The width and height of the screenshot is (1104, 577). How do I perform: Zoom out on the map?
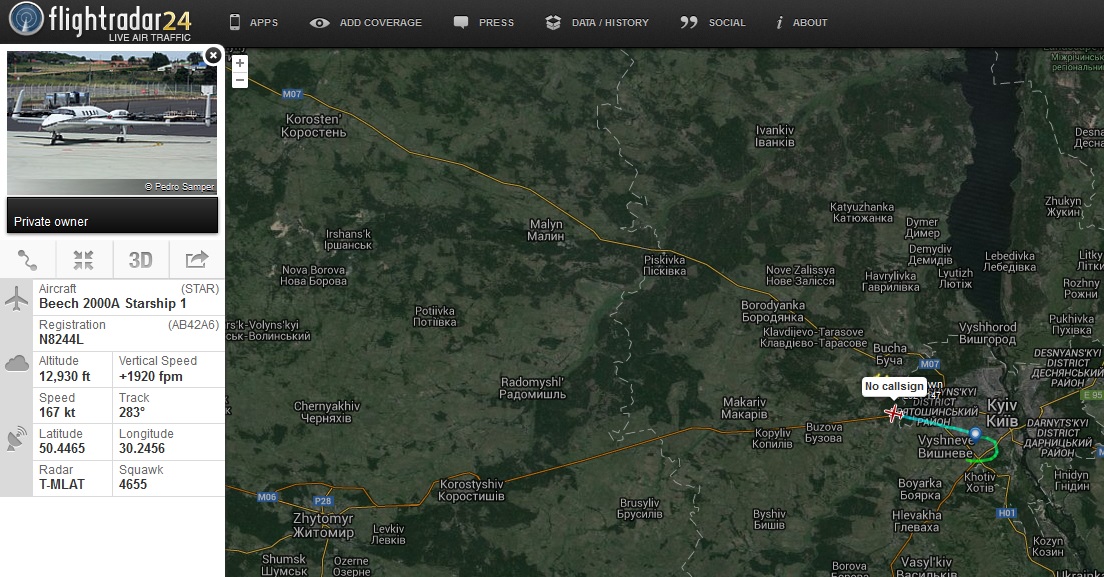[239, 80]
